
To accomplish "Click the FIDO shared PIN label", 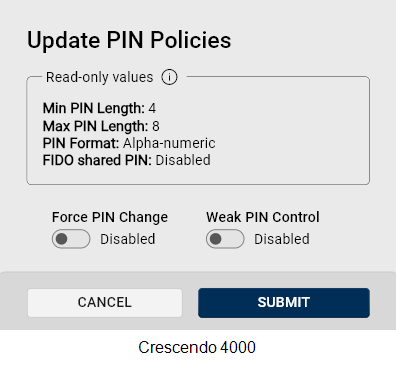I will (x=97, y=160).
